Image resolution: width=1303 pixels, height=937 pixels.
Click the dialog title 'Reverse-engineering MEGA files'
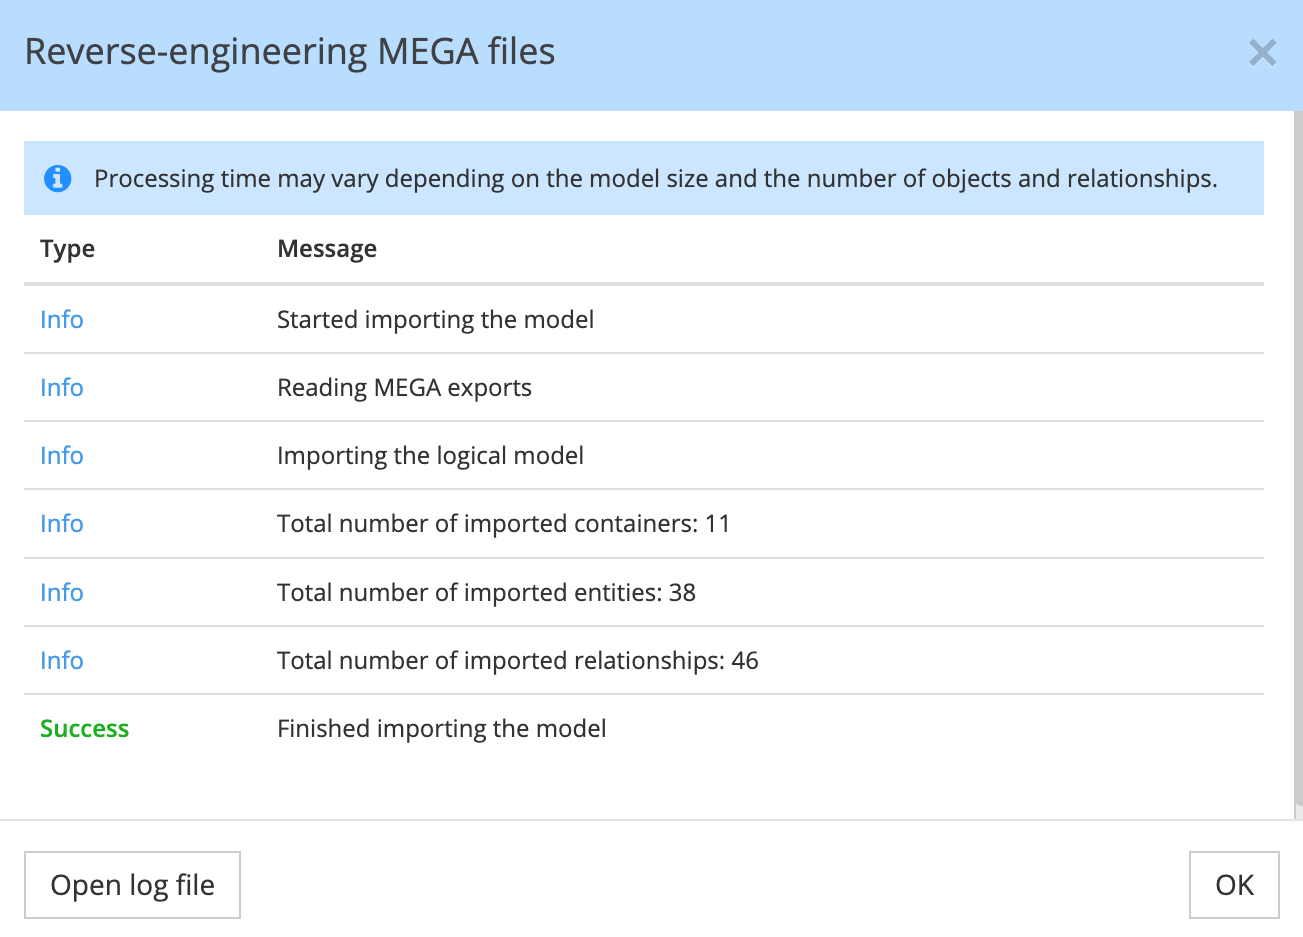(x=290, y=52)
